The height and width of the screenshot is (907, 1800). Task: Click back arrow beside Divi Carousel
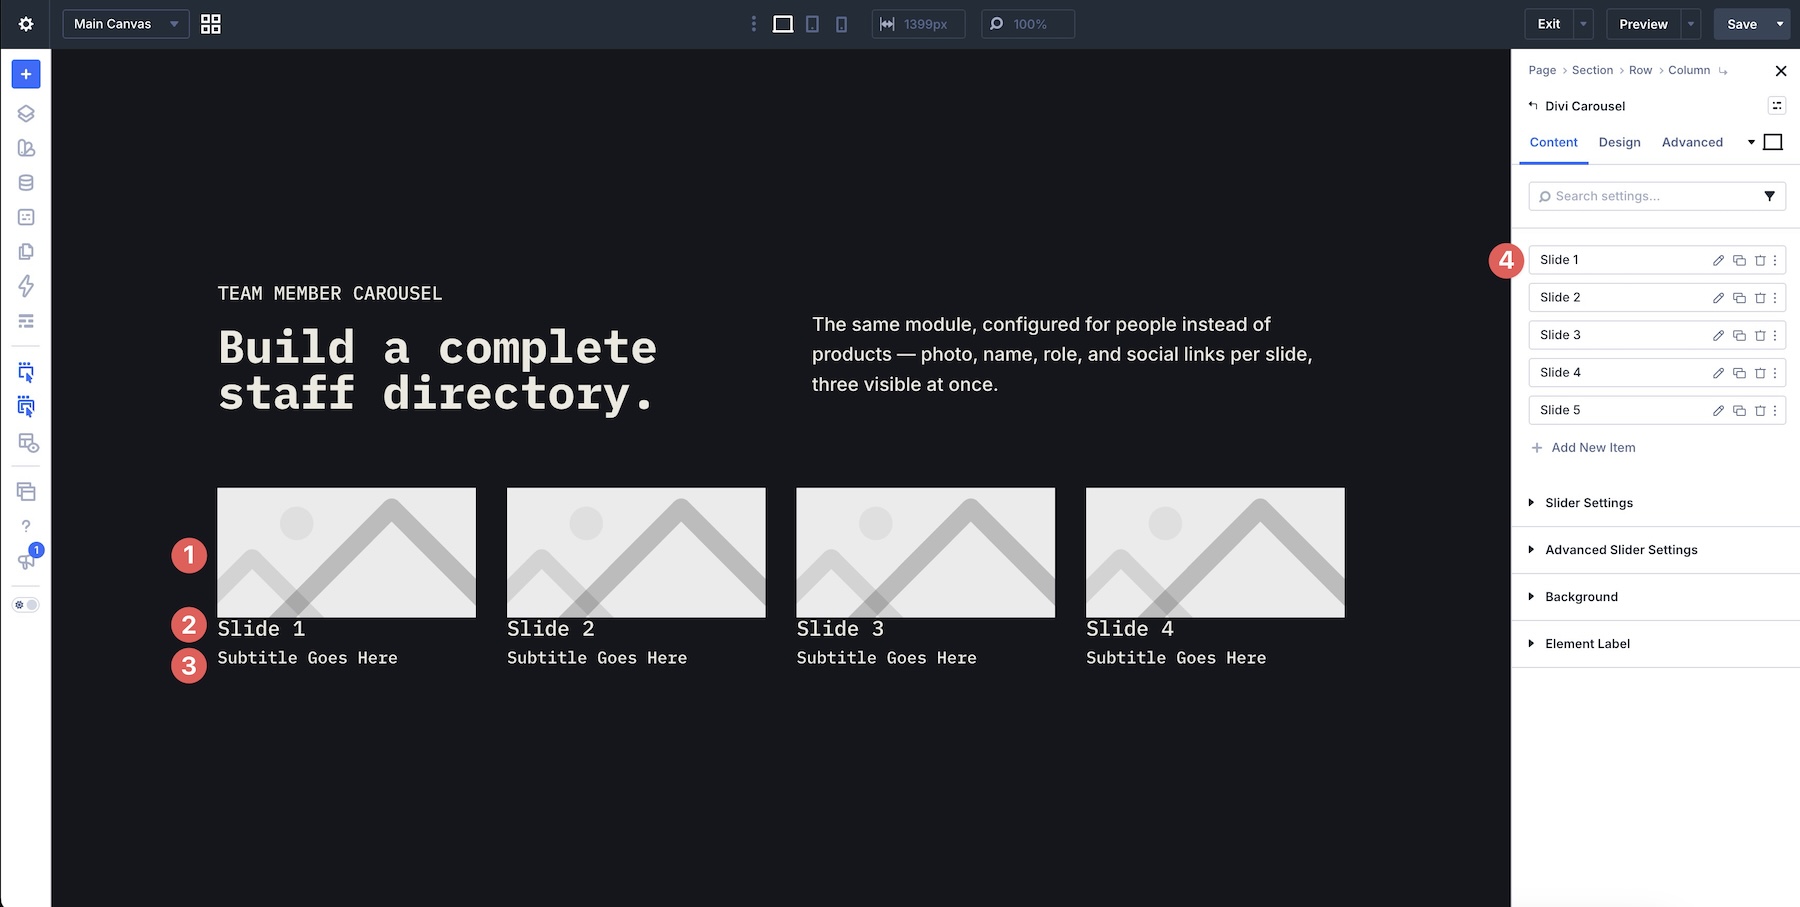tap(1533, 105)
